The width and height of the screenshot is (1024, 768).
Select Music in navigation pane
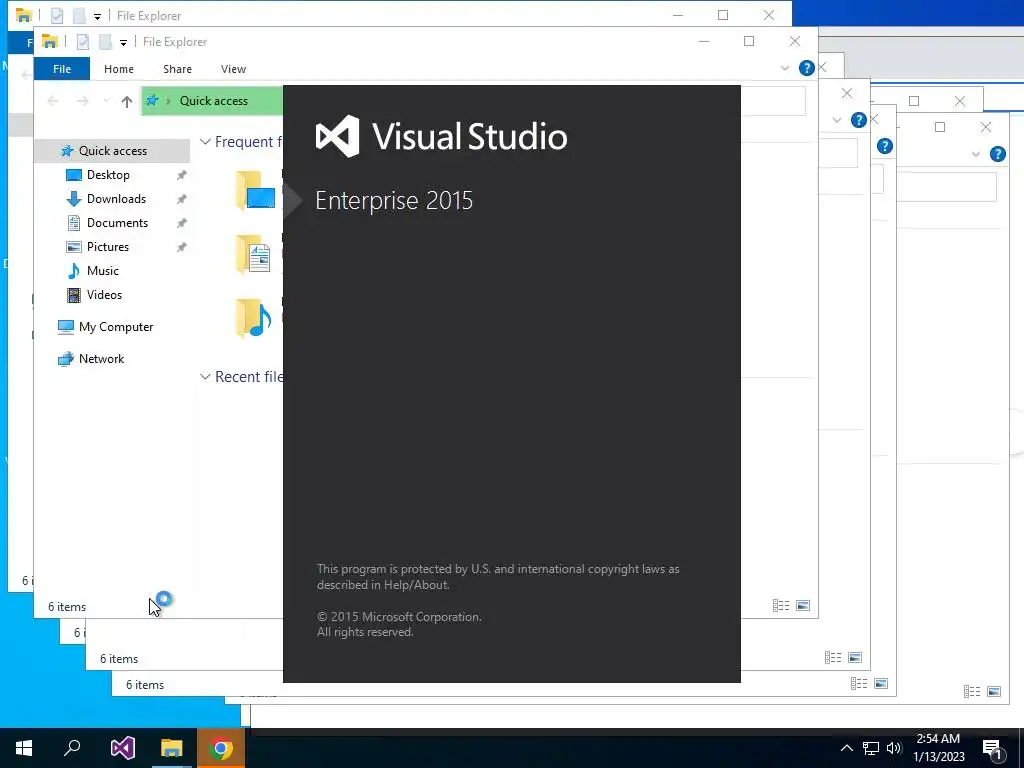103,270
